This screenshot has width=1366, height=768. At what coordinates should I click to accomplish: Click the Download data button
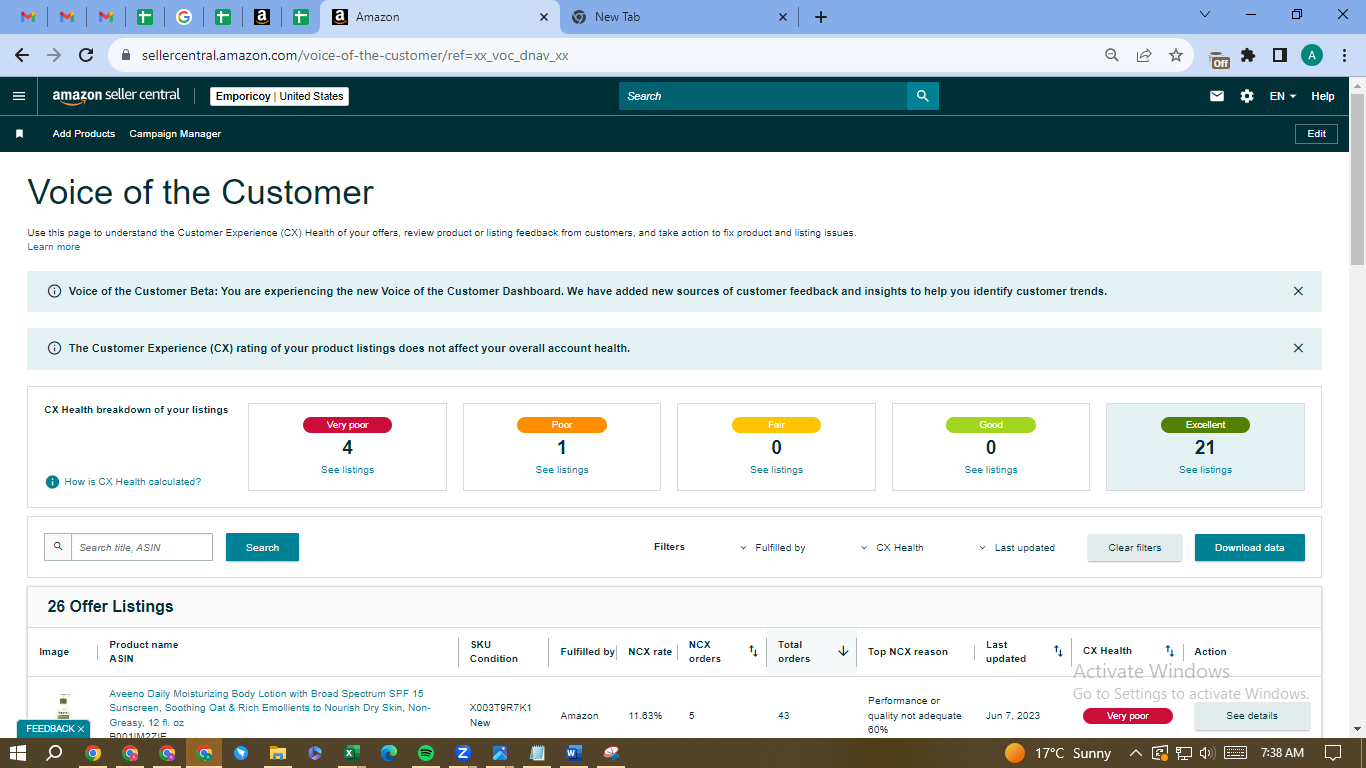pyautogui.click(x=1250, y=547)
